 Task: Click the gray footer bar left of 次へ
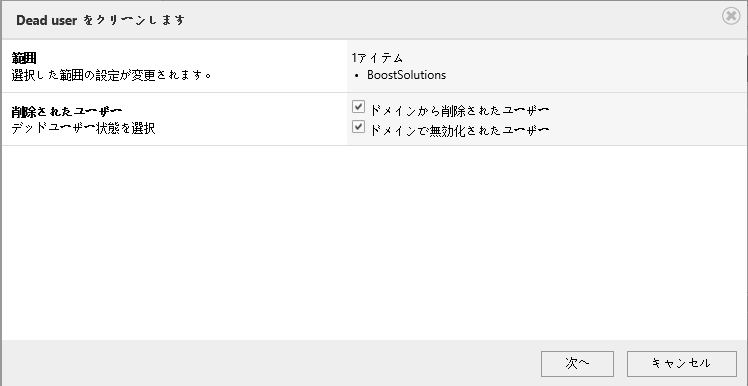click(271, 364)
